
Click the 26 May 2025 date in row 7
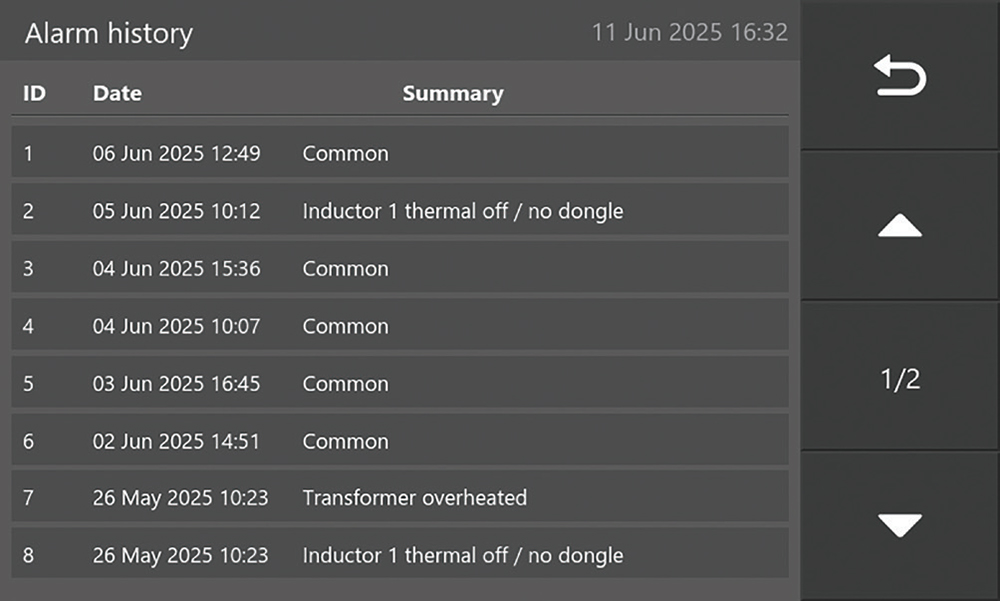point(180,498)
